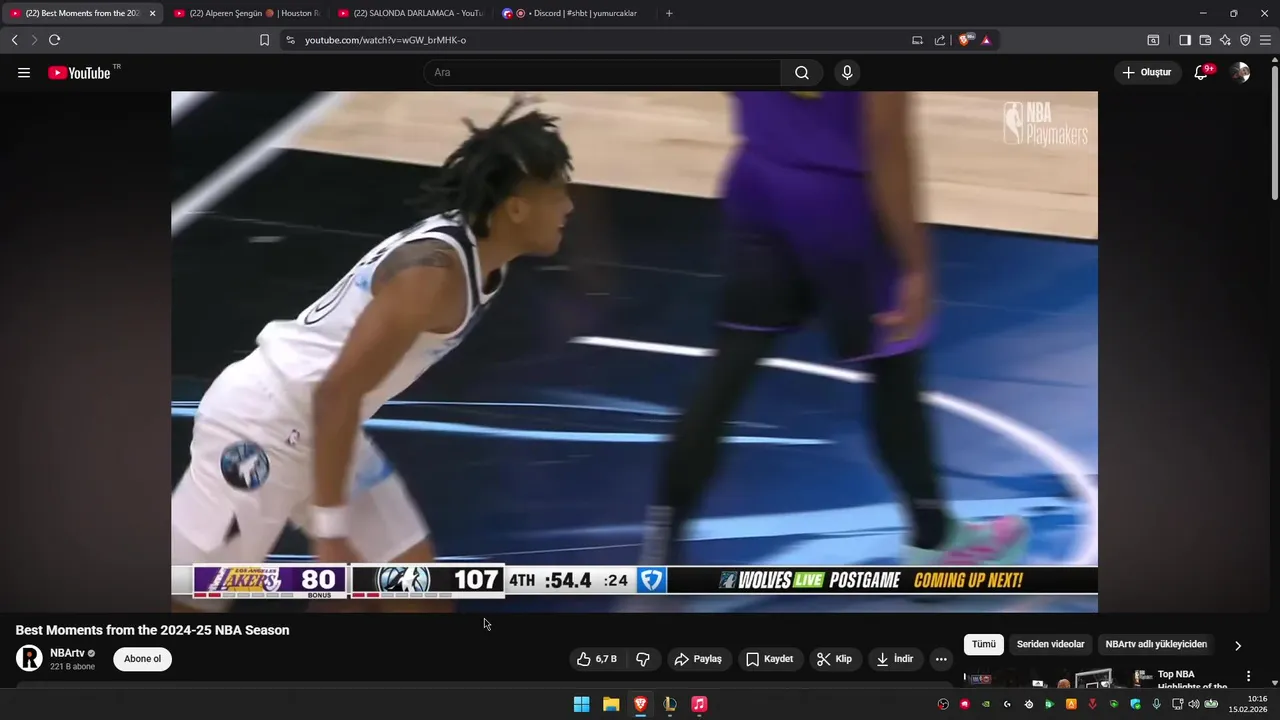
Task: Click the Abone ol subscribe button
Action: point(143,659)
